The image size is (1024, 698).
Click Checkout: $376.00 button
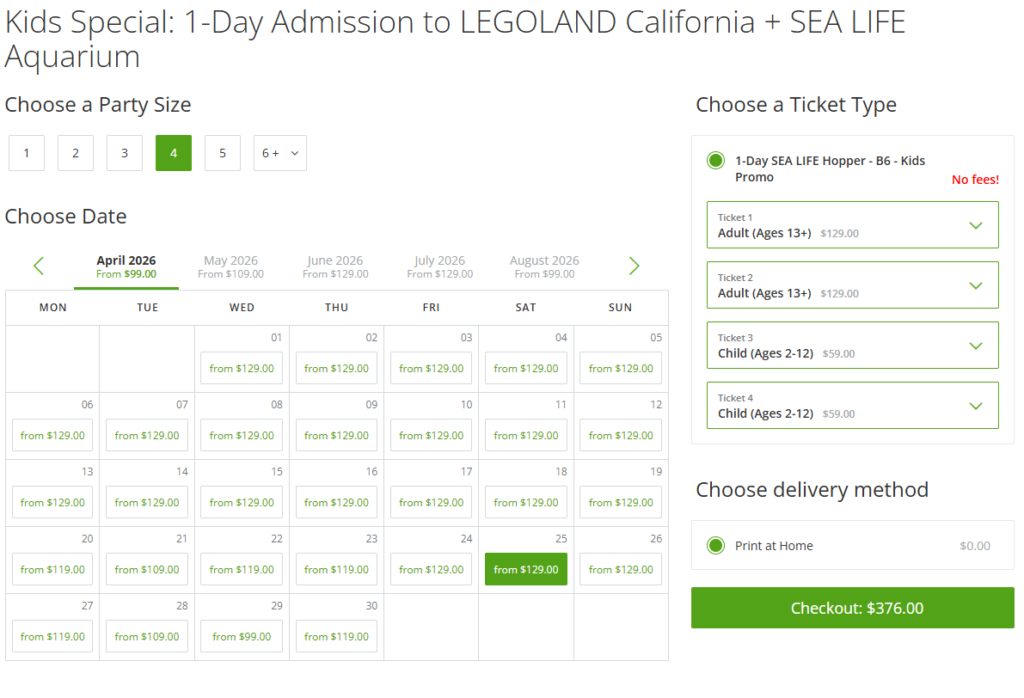point(852,608)
